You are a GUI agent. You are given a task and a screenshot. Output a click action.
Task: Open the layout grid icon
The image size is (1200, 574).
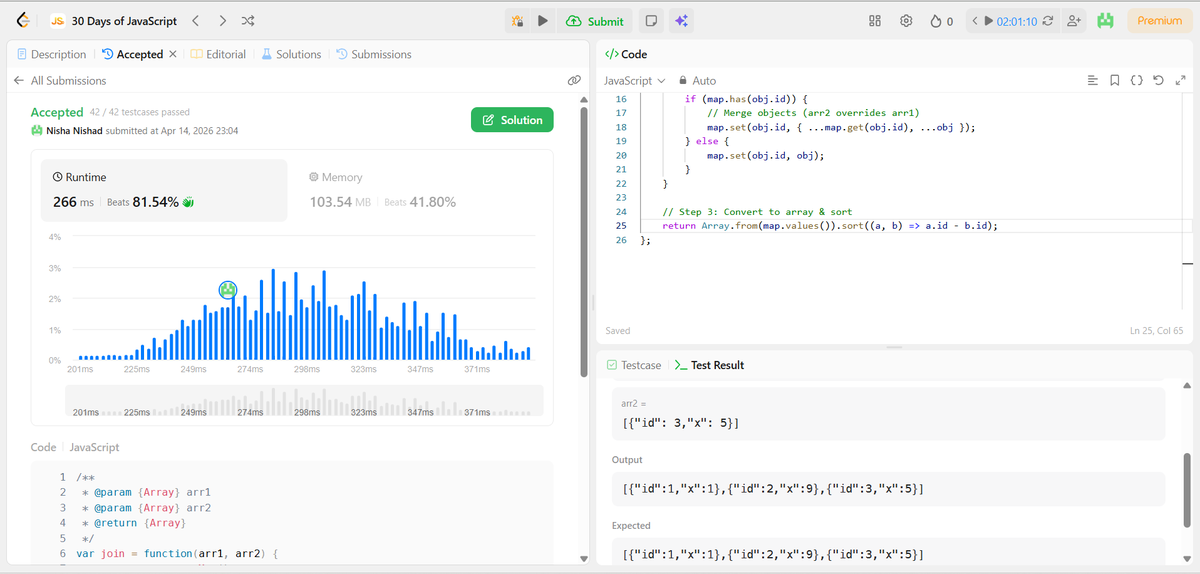pos(874,20)
